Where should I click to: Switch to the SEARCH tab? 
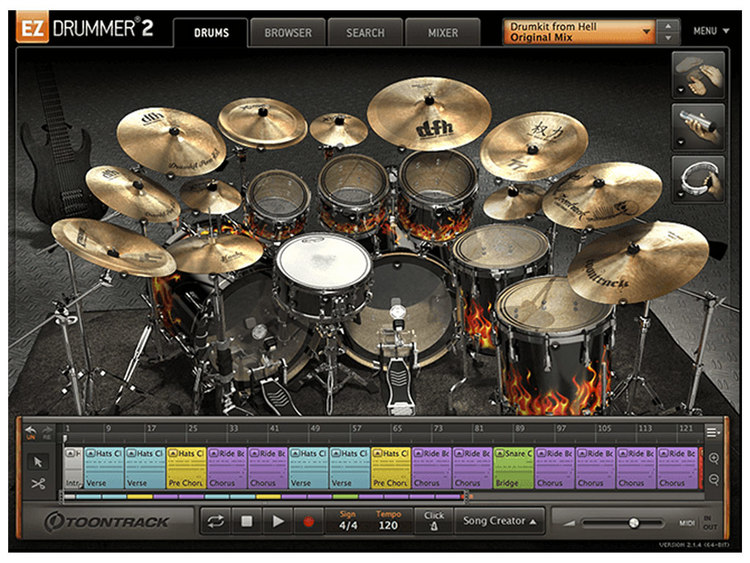coord(365,33)
